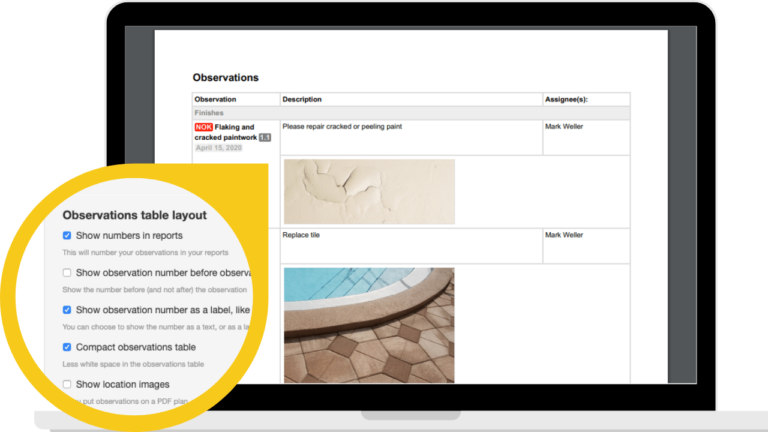Open the cracked paint photo thumbnail
Viewport: 768px width, 432px height.
coord(369,192)
